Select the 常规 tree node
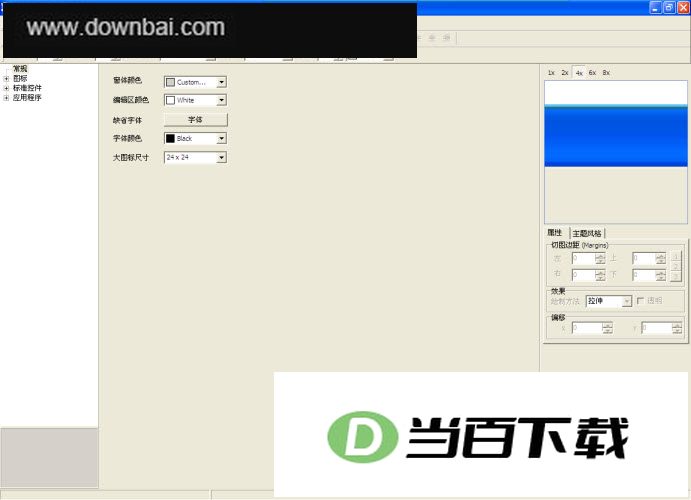The image size is (691, 500). pos(20,69)
